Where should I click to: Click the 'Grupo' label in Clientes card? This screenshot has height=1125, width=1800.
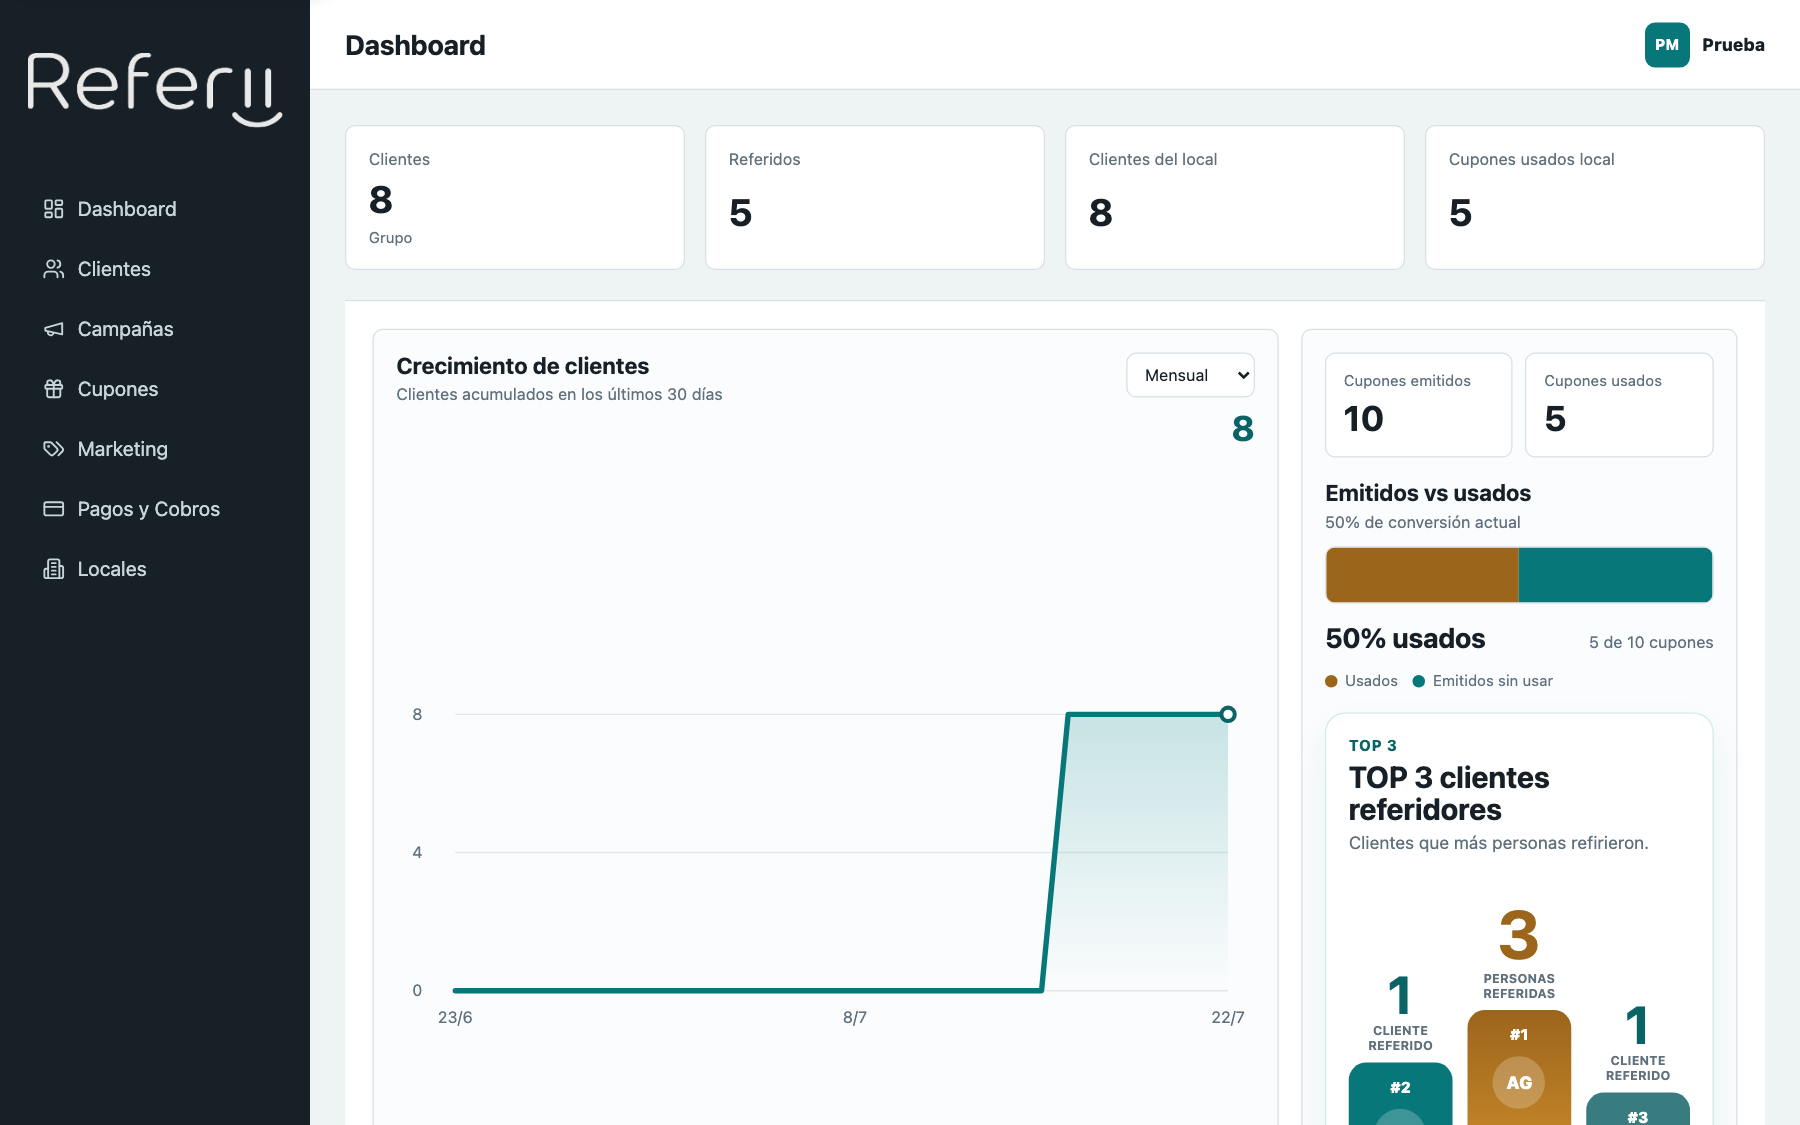click(x=390, y=238)
